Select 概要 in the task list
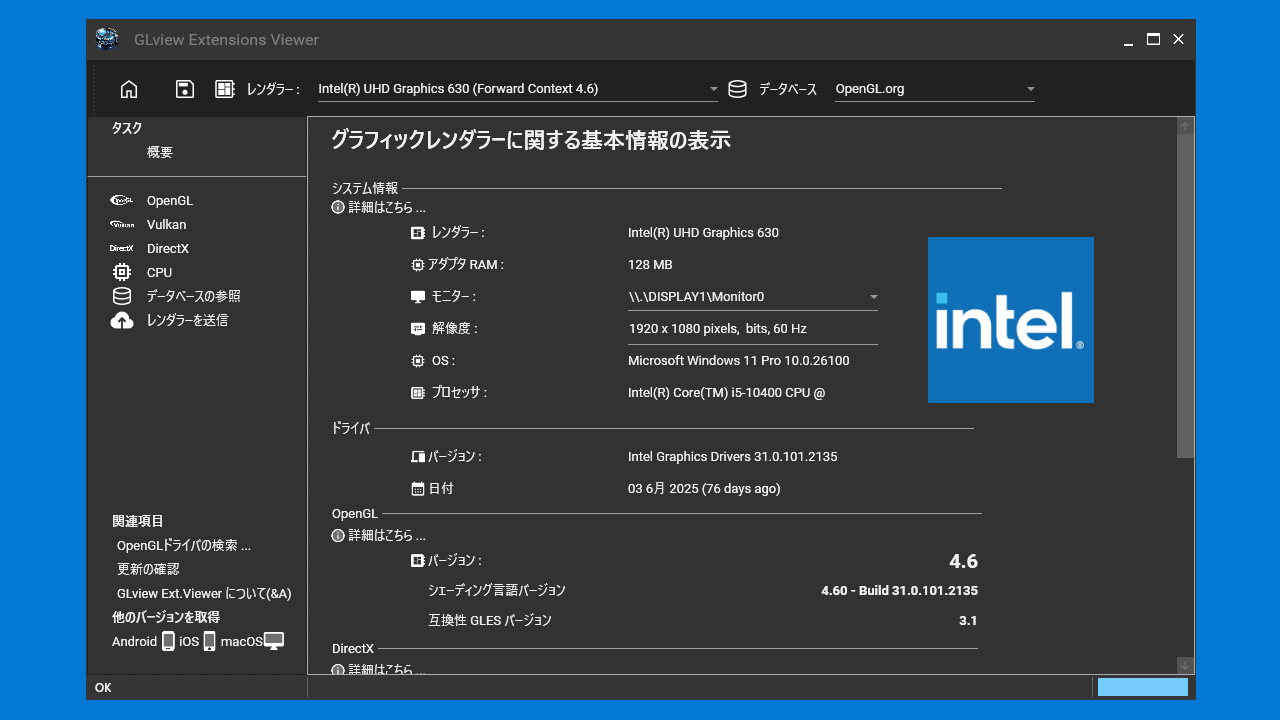The image size is (1280, 720). click(x=160, y=152)
